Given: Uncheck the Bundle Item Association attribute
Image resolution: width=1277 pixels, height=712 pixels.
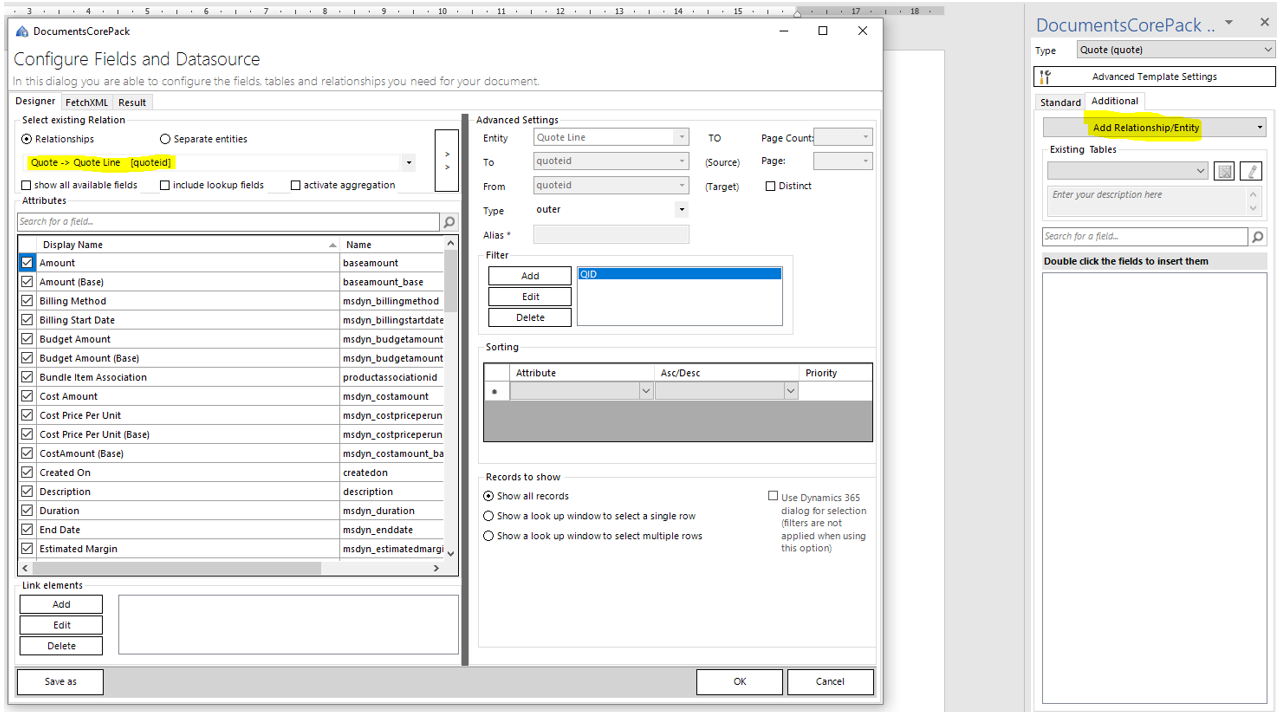Looking at the screenshot, I should point(27,377).
